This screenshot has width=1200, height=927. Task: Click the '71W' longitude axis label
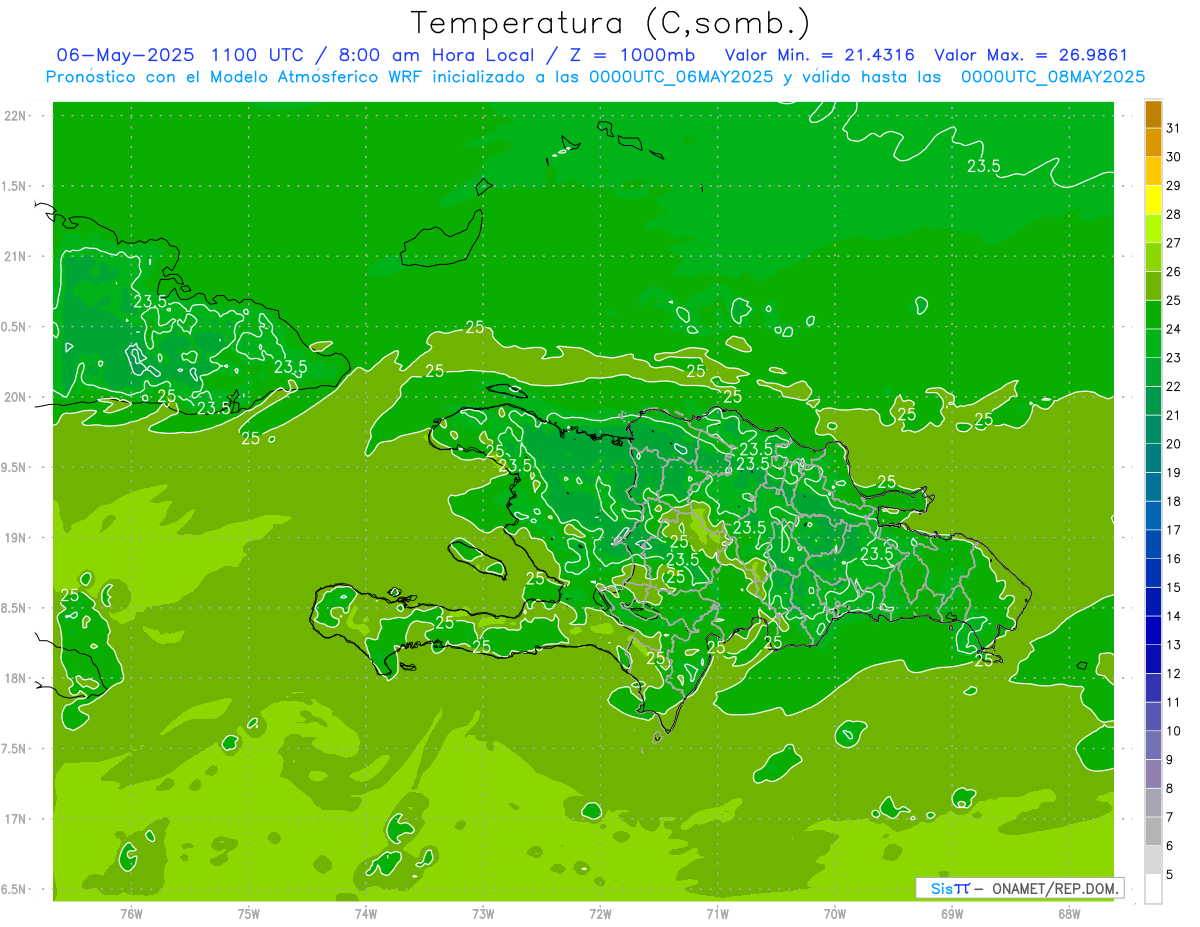(717, 914)
